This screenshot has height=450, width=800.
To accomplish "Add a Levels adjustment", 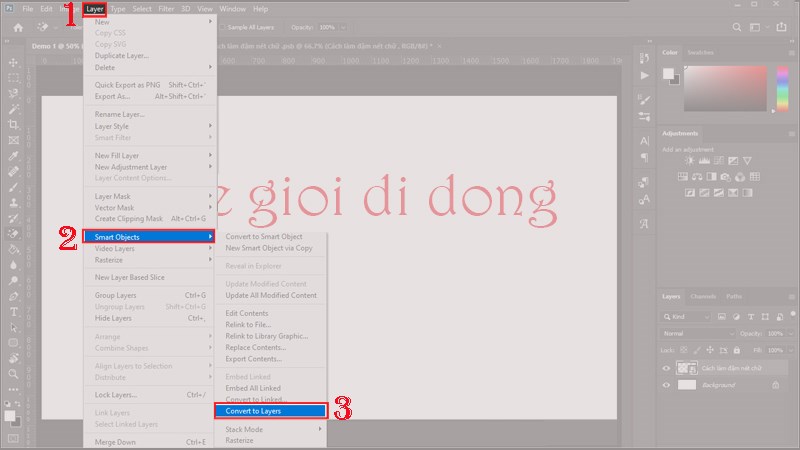I will point(704,161).
